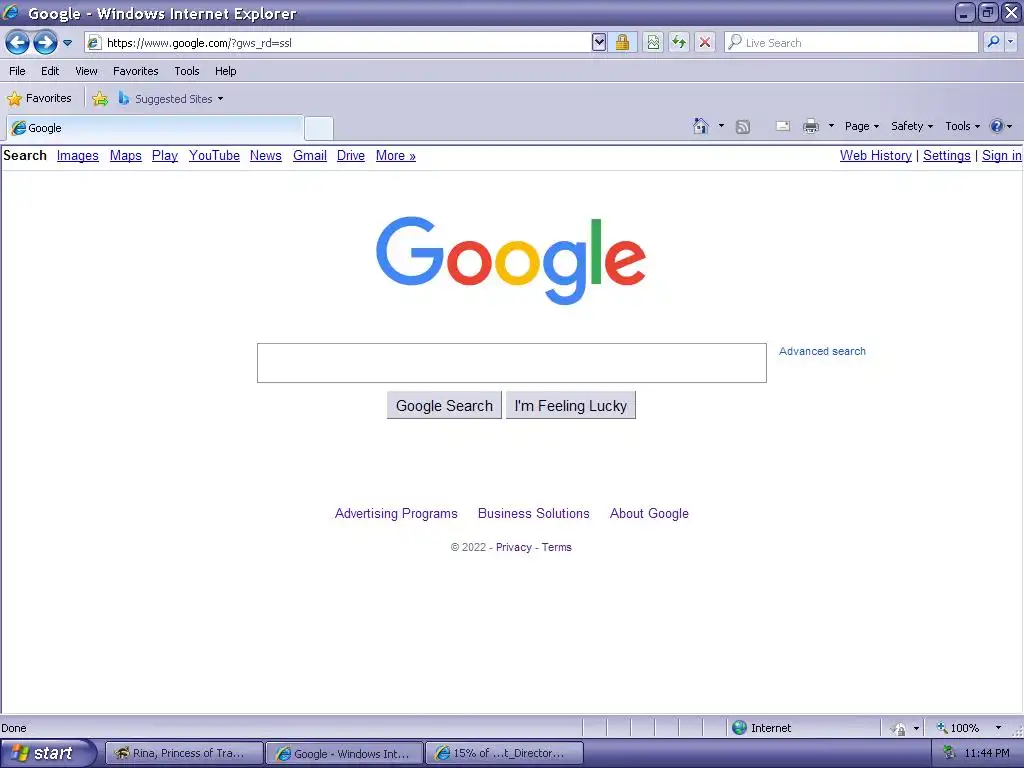This screenshot has width=1024, height=768.
Task: Open the Windows start button
Action: [x=47, y=753]
